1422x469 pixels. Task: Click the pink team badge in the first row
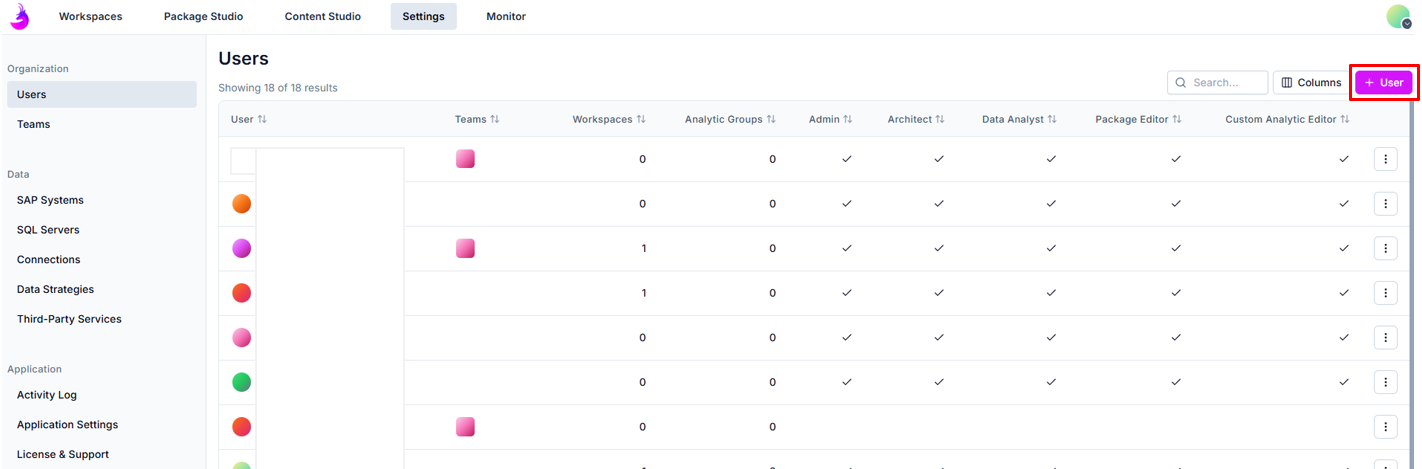465,159
